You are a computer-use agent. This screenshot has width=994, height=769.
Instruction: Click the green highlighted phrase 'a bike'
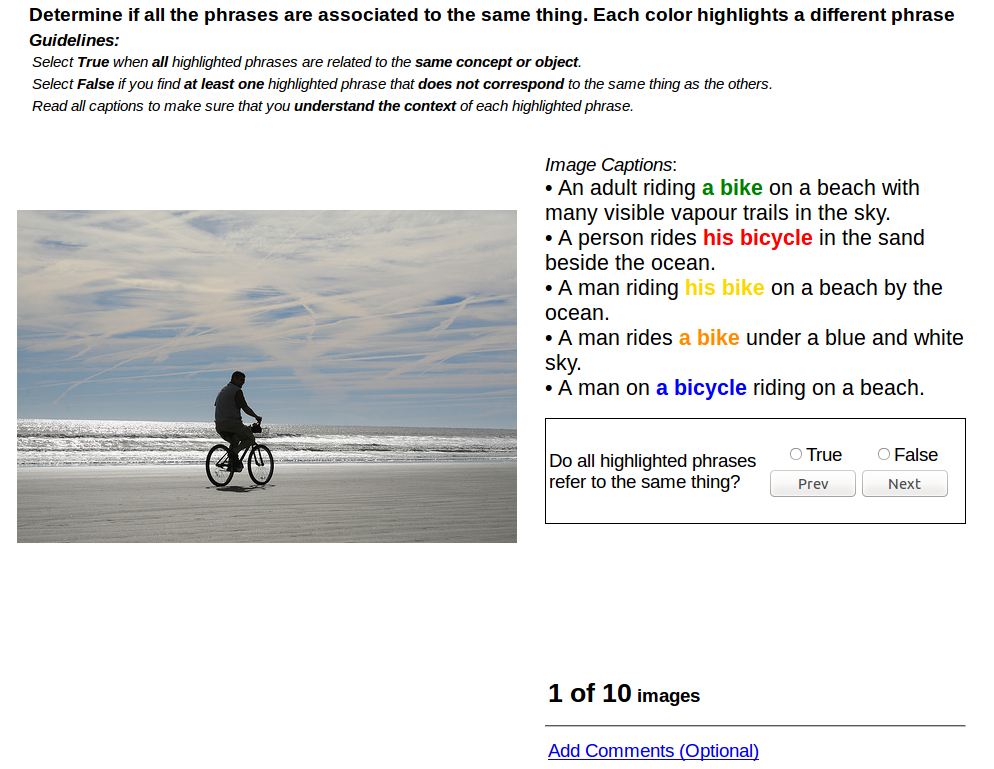pos(732,188)
